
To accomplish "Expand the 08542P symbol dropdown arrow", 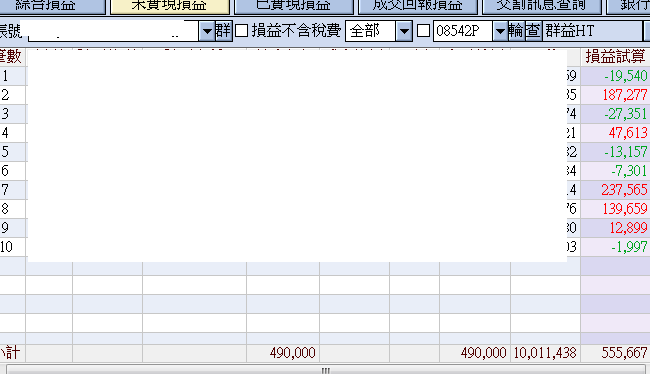I will [500, 31].
